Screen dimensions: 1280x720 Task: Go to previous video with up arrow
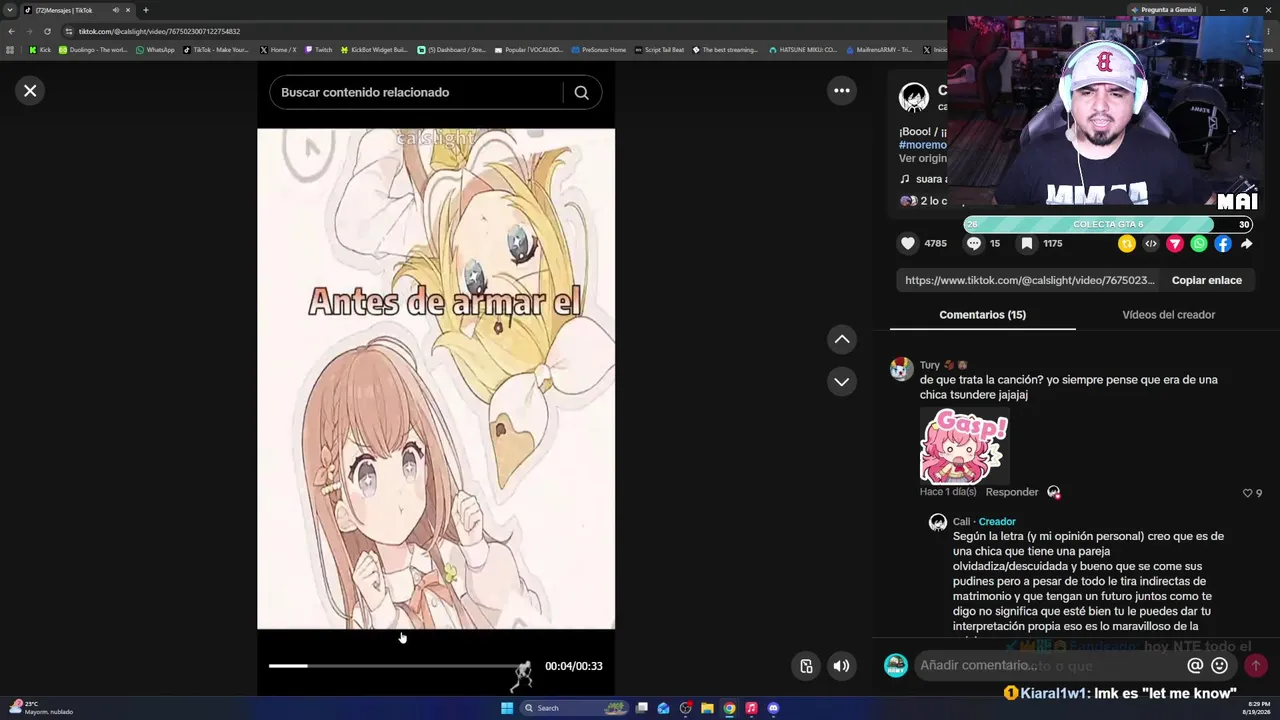click(842, 340)
